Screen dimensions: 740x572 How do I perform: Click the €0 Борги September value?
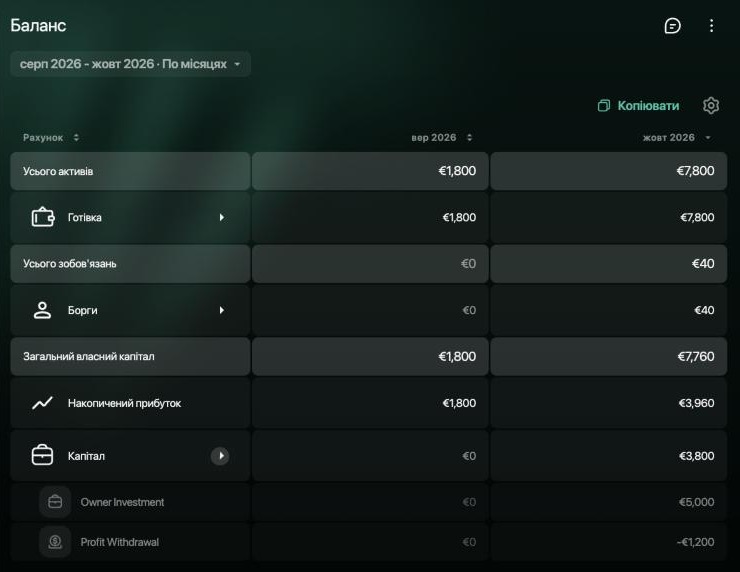[469, 310]
